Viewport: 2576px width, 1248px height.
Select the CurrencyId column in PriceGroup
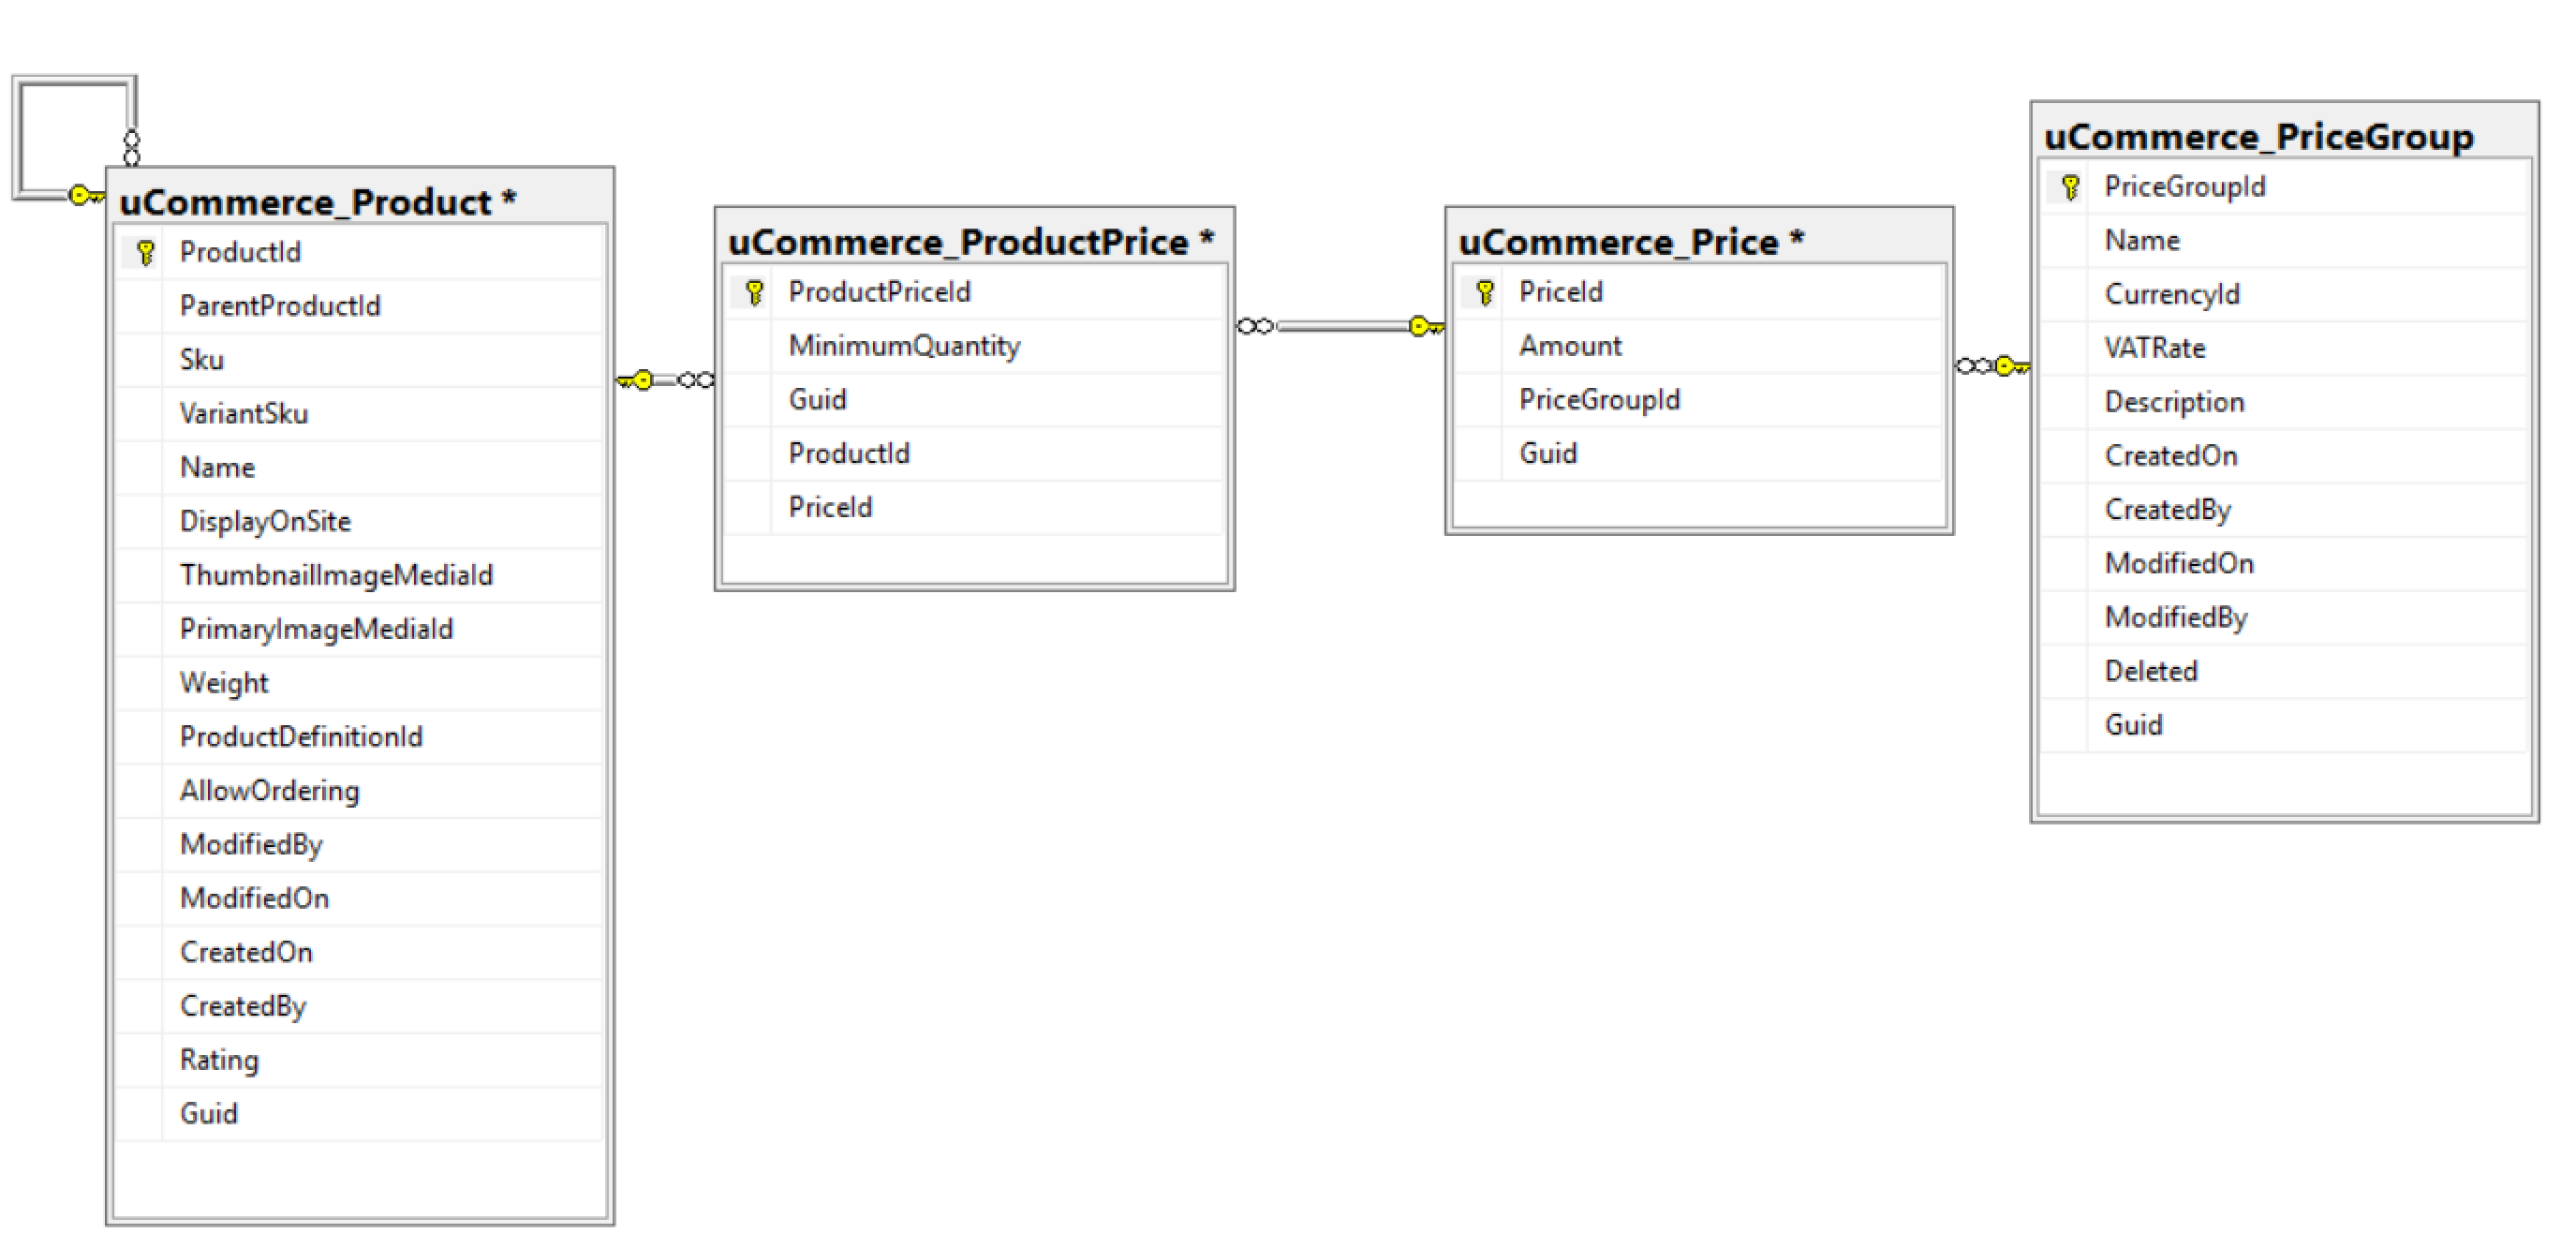pyautogui.click(x=2285, y=294)
